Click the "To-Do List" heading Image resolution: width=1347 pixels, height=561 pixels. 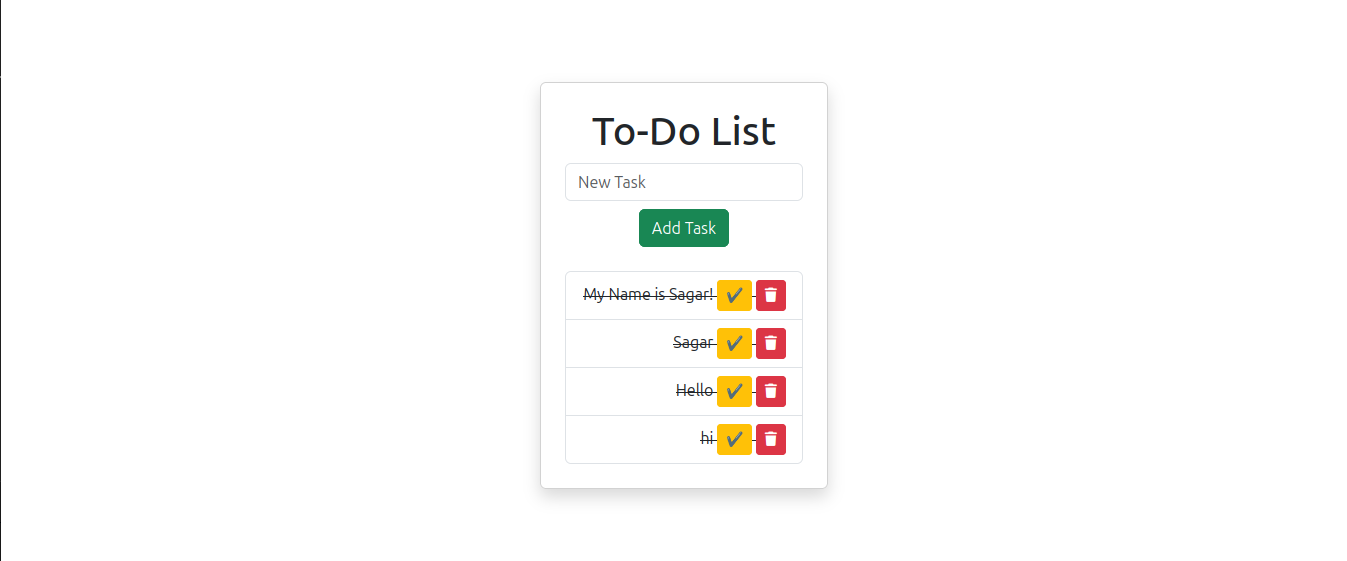coord(684,132)
